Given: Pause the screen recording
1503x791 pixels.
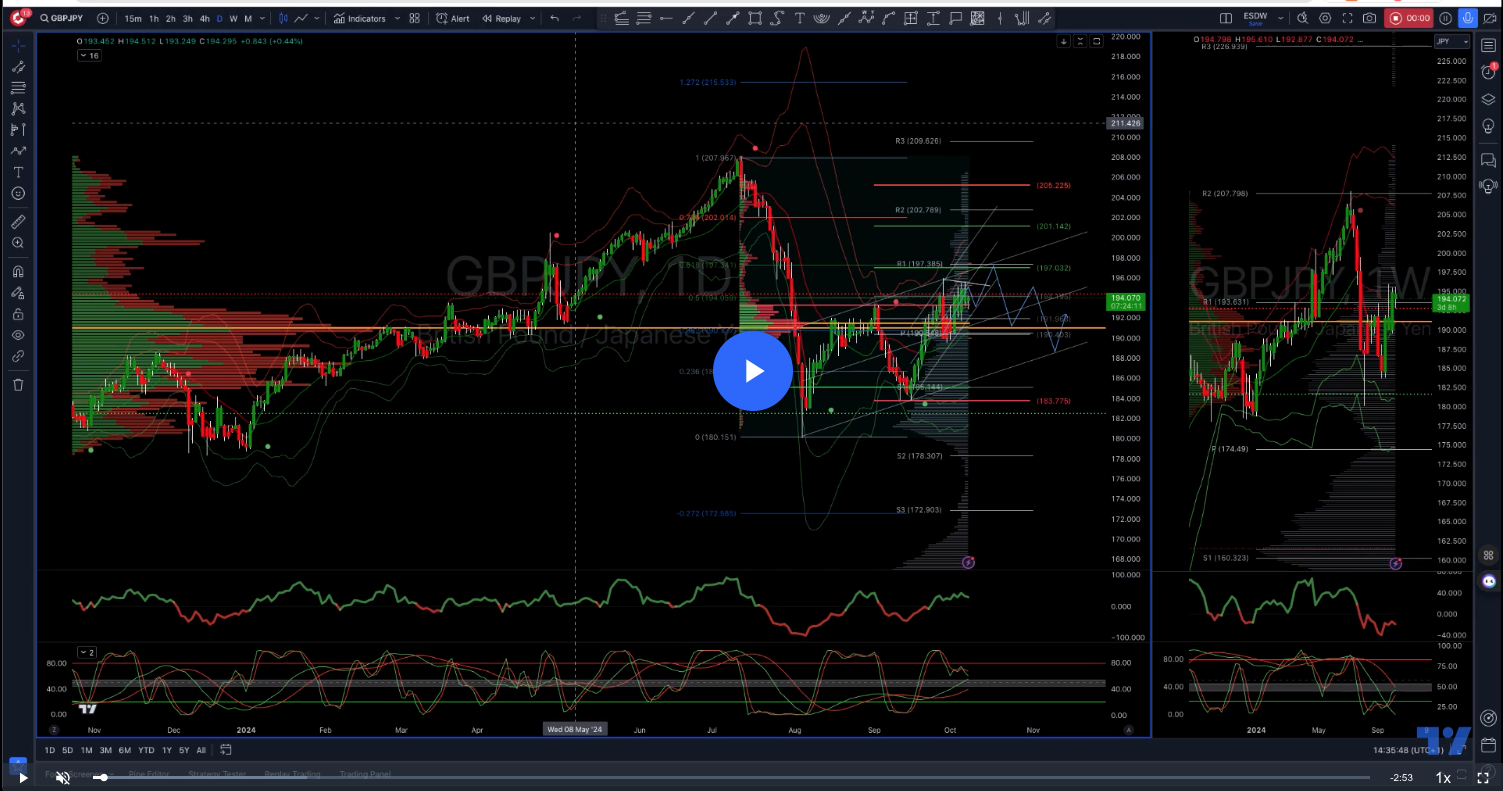Looking at the screenshot, I should pyautogui.click(x=1445, y=18).
